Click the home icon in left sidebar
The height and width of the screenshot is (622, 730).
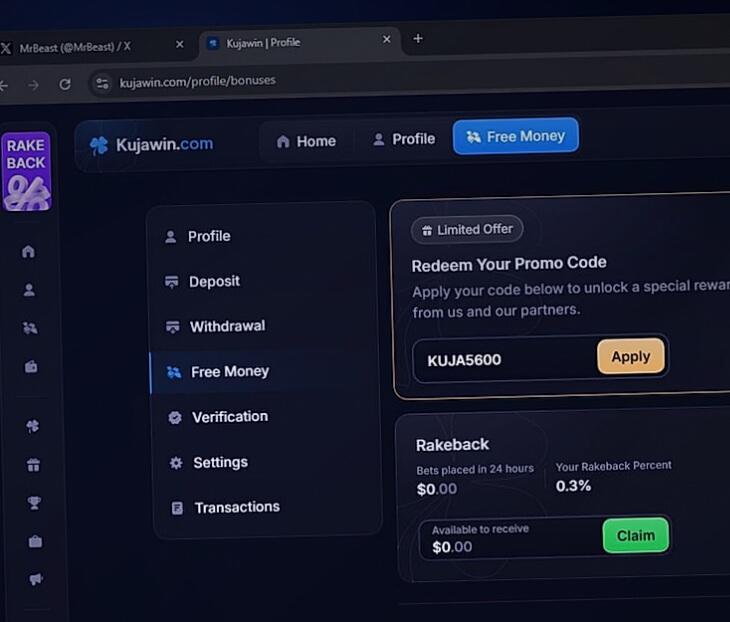[28, 251]
